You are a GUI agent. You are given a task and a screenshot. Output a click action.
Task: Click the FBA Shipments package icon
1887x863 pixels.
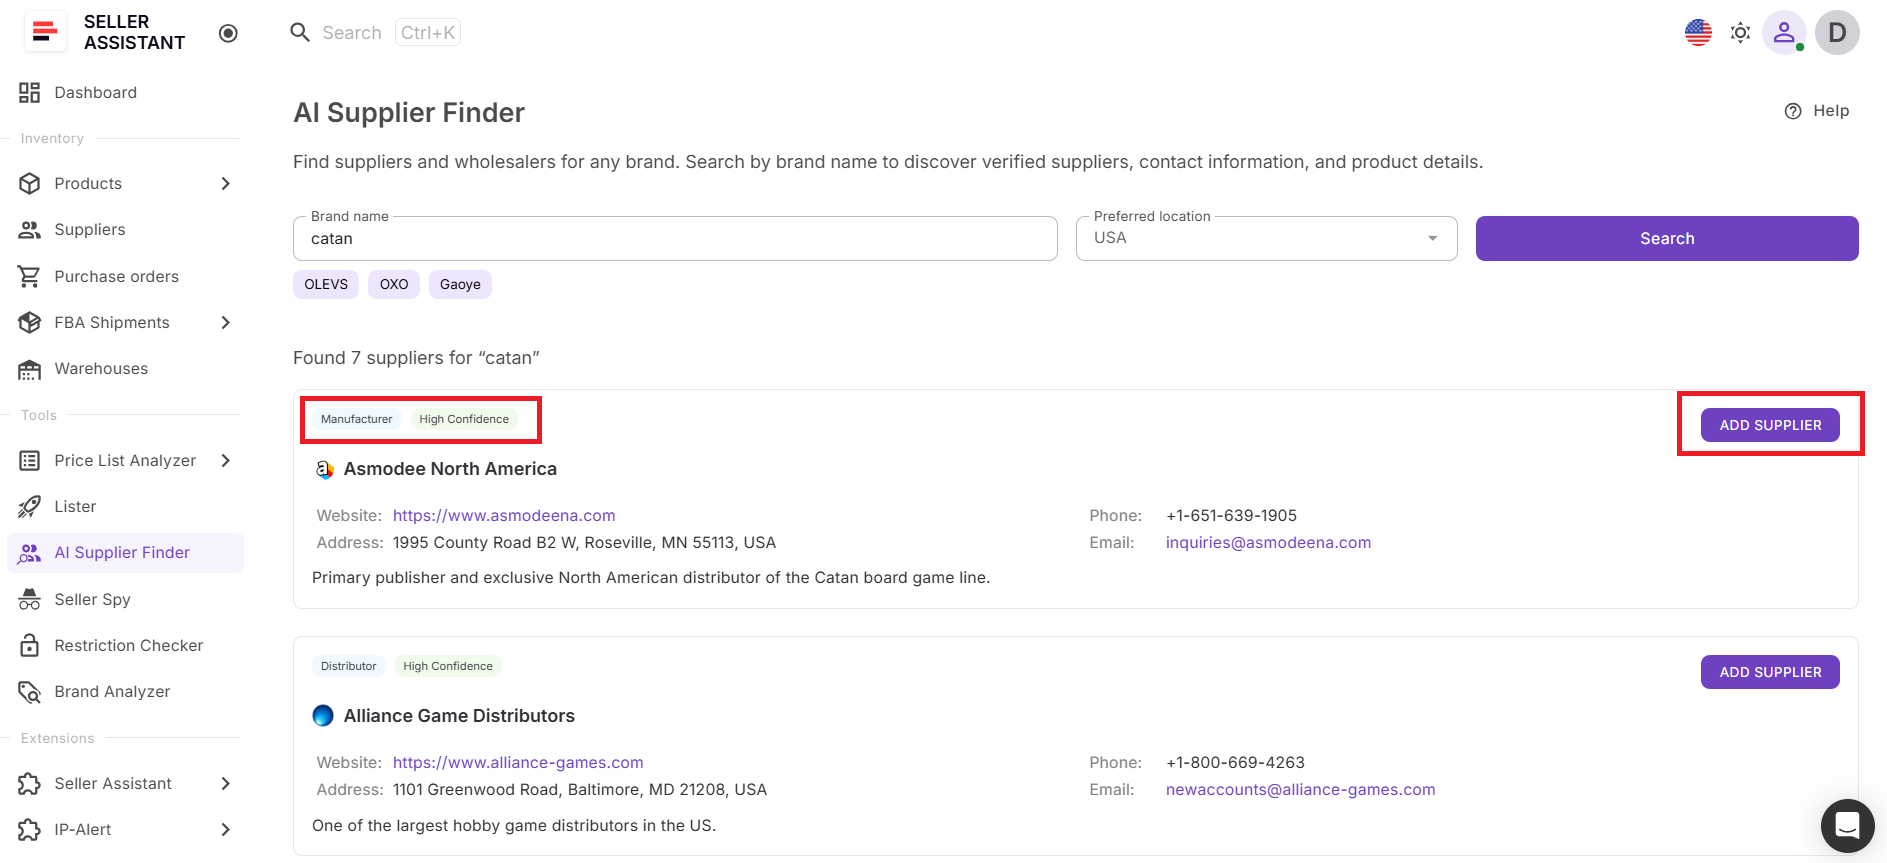coord(30,323)
